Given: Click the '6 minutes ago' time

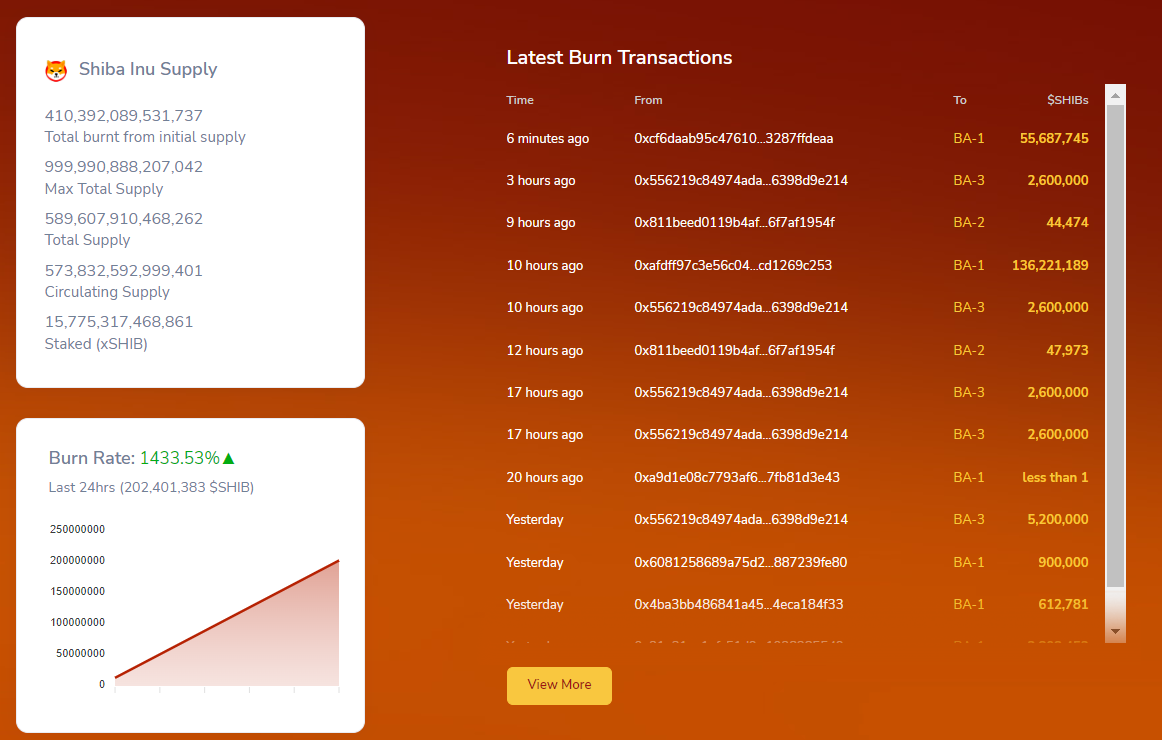Looking at the screenshot, I should point(548,139).
